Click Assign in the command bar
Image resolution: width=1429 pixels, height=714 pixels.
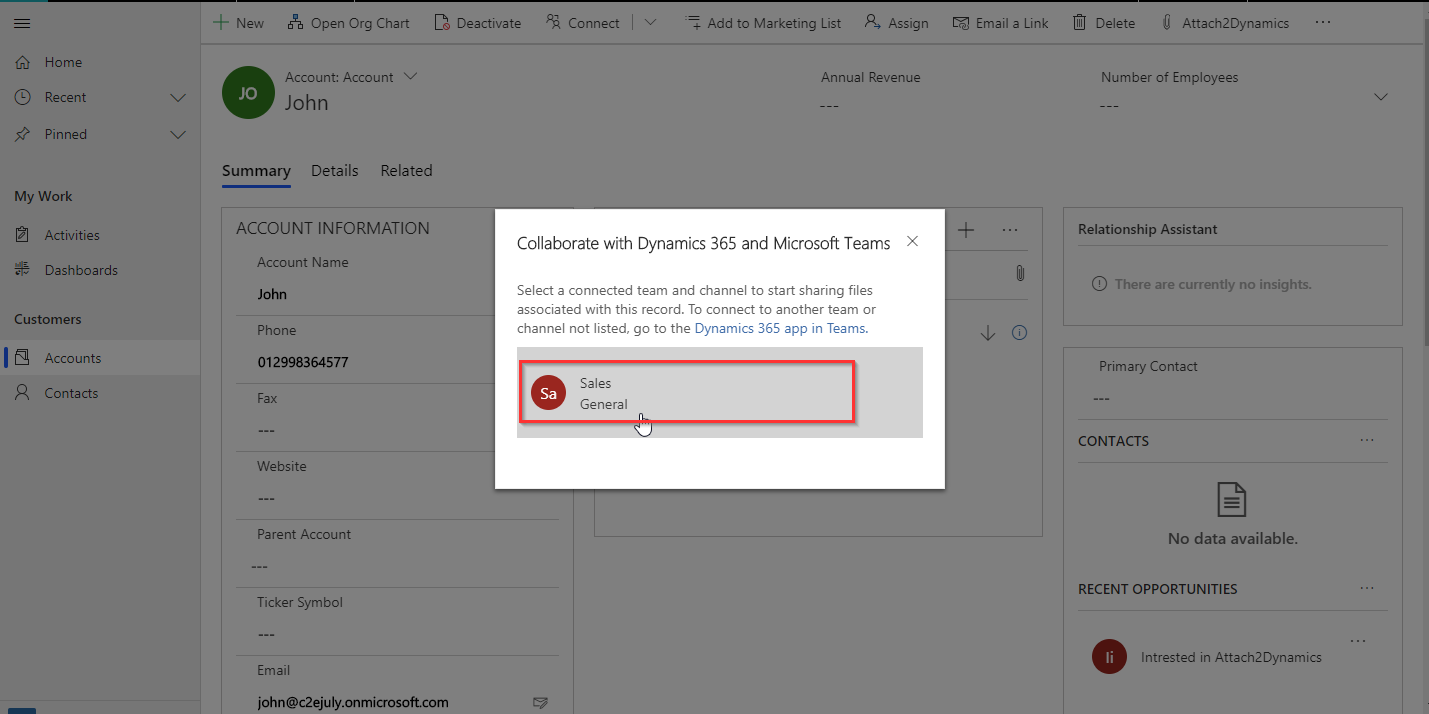(x=897, y=23)
